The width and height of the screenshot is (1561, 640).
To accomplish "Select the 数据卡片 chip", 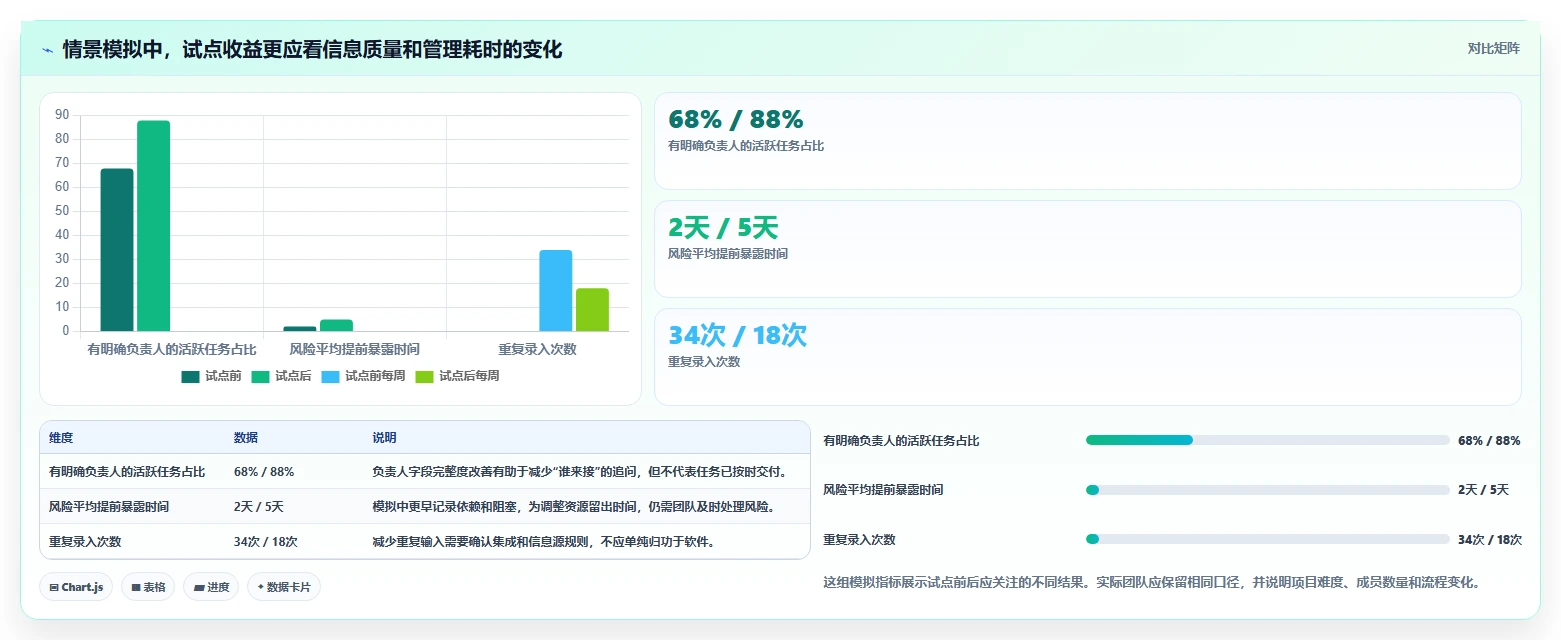I will (284, 587).
